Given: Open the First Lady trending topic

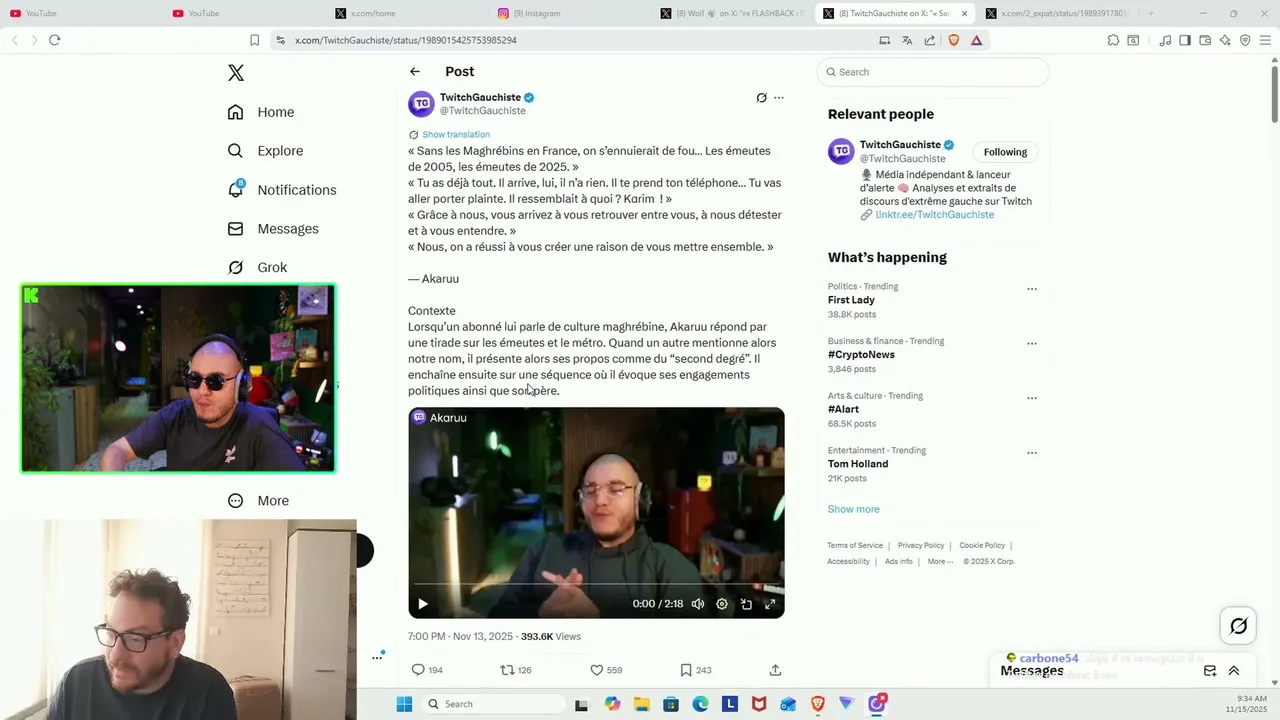Looking at the screenshot, I should tap(851, 300).
